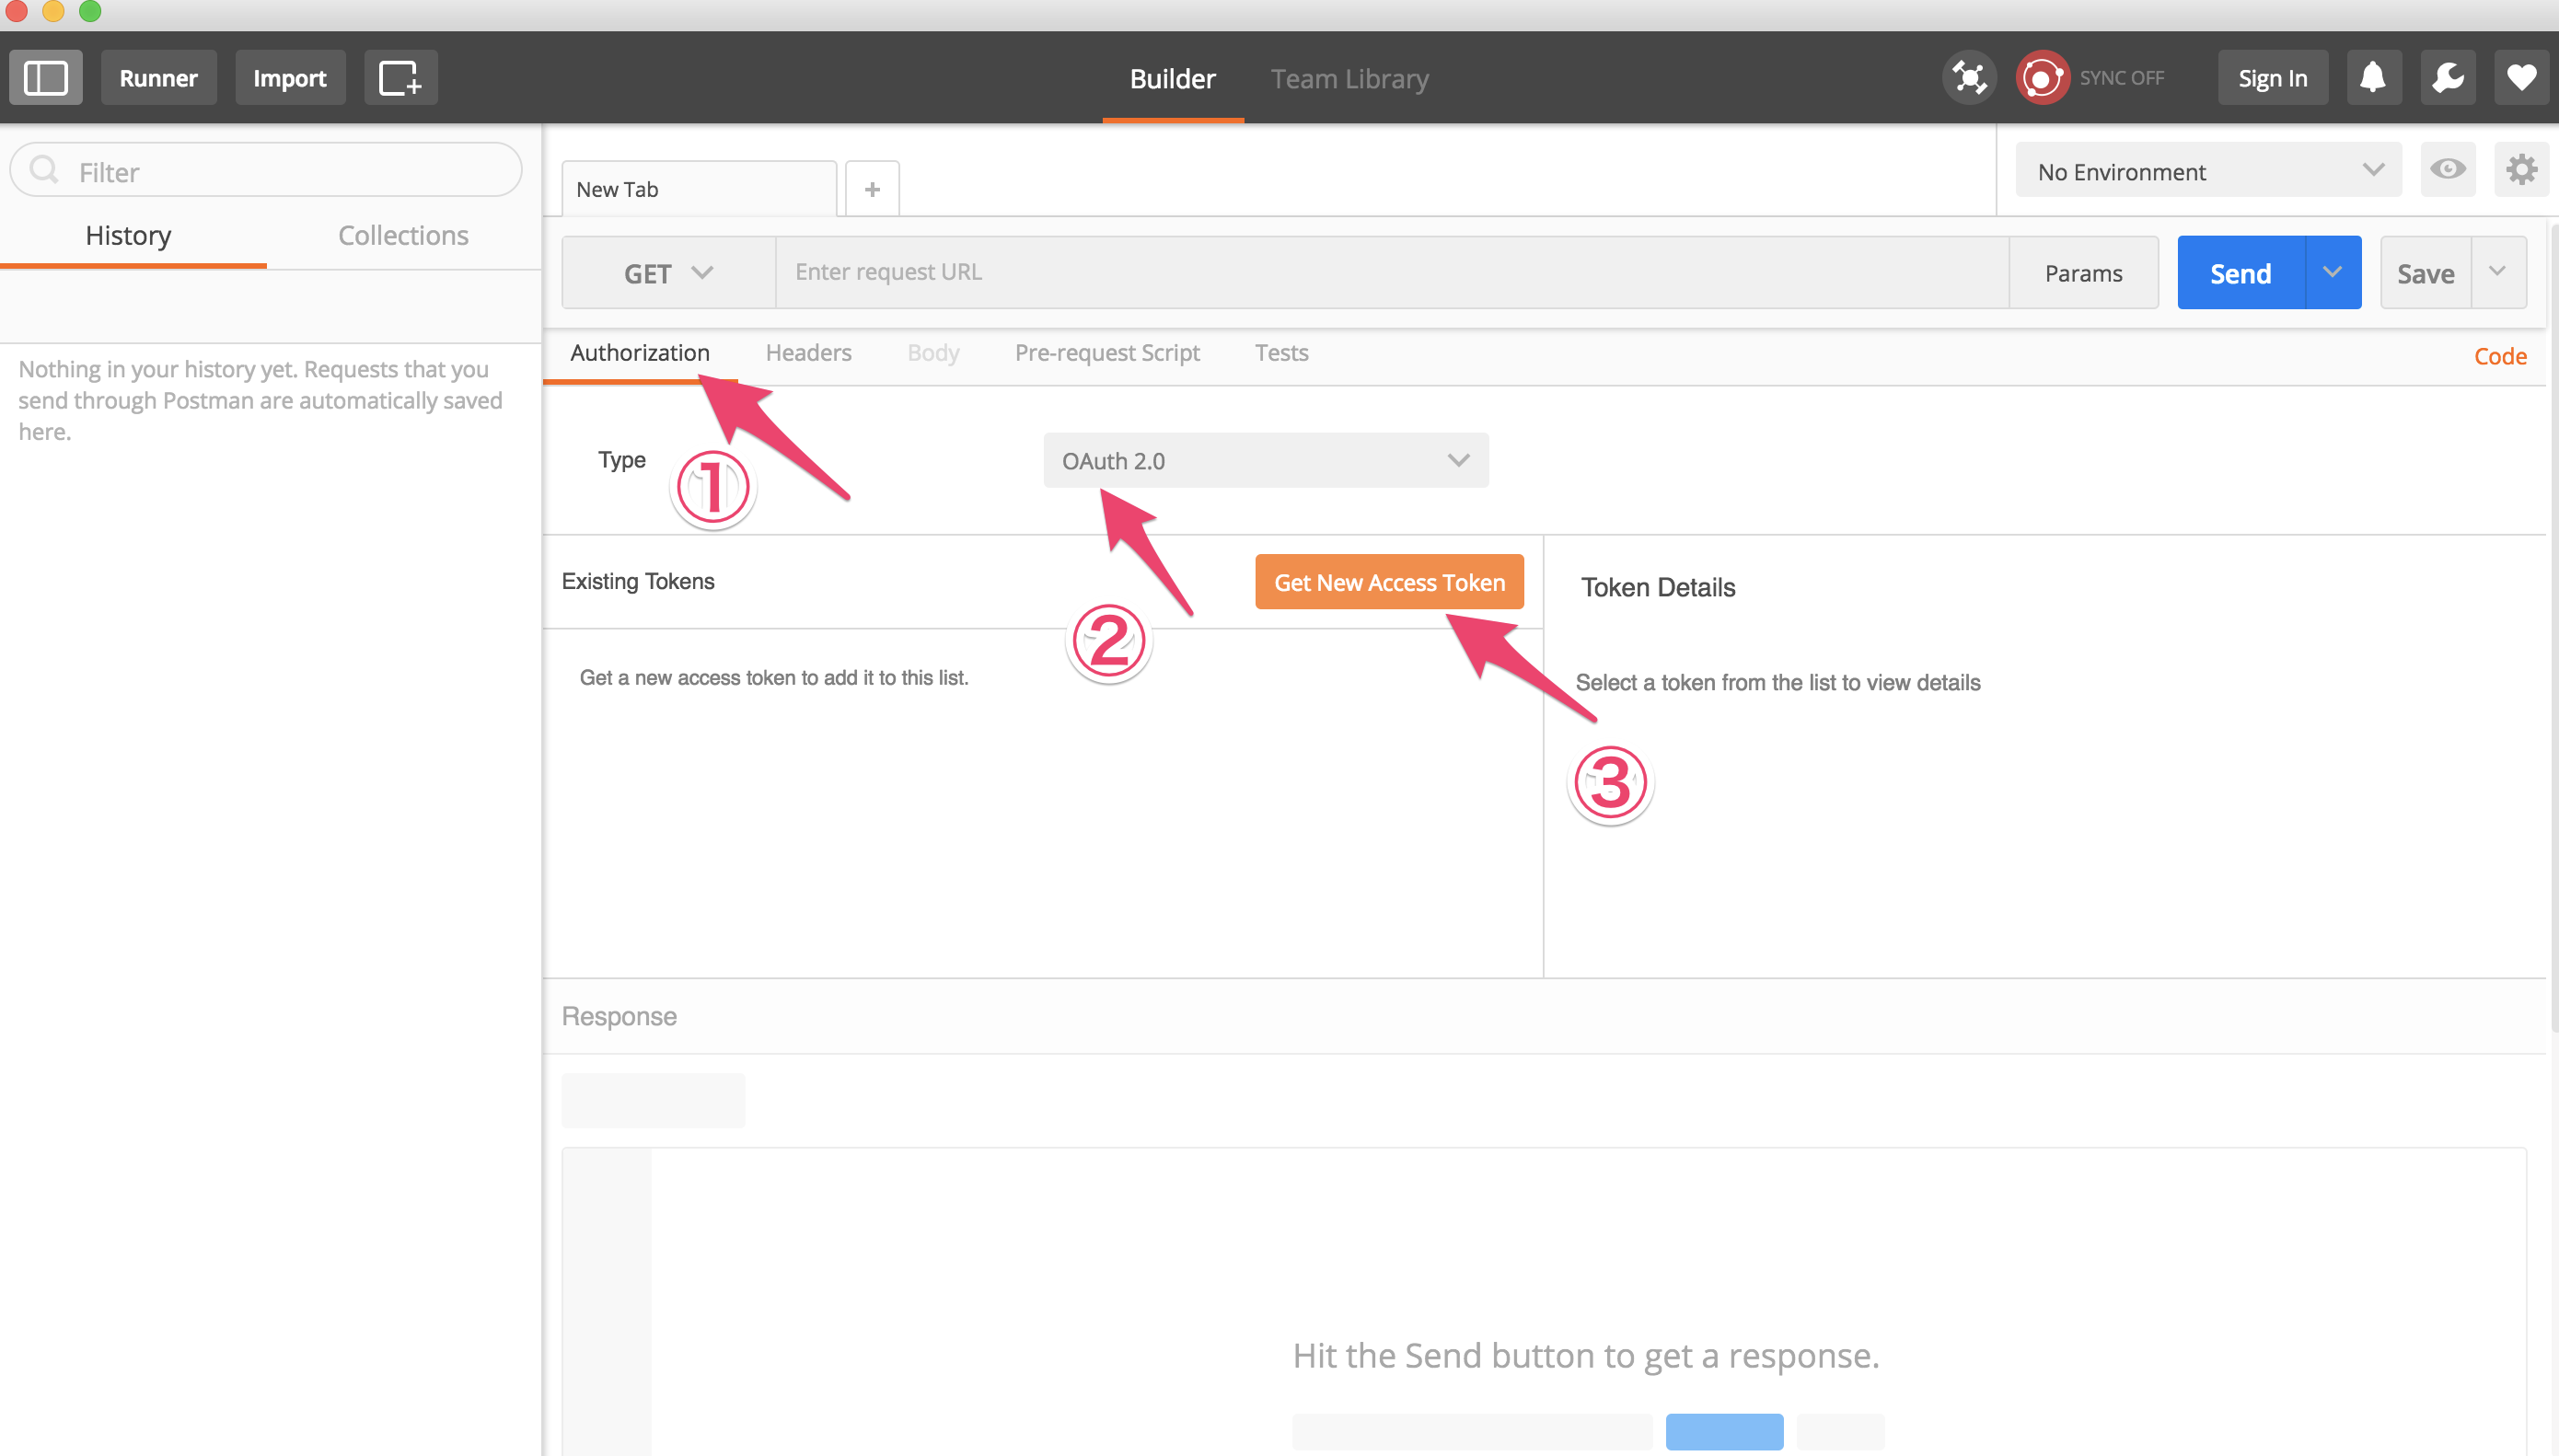Click the Interceptor icon in the header
Screen dimensions: 2559x1456
point(1968,77)
